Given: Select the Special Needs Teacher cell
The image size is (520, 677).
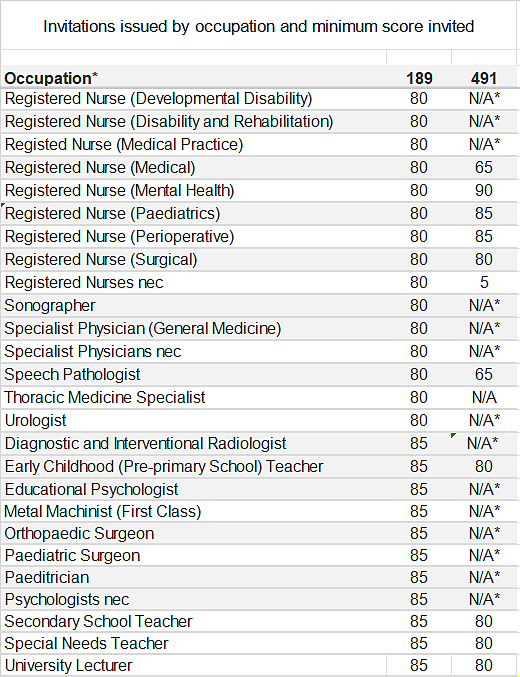Looking at the screenshot, I should click(x=193, y=643).
